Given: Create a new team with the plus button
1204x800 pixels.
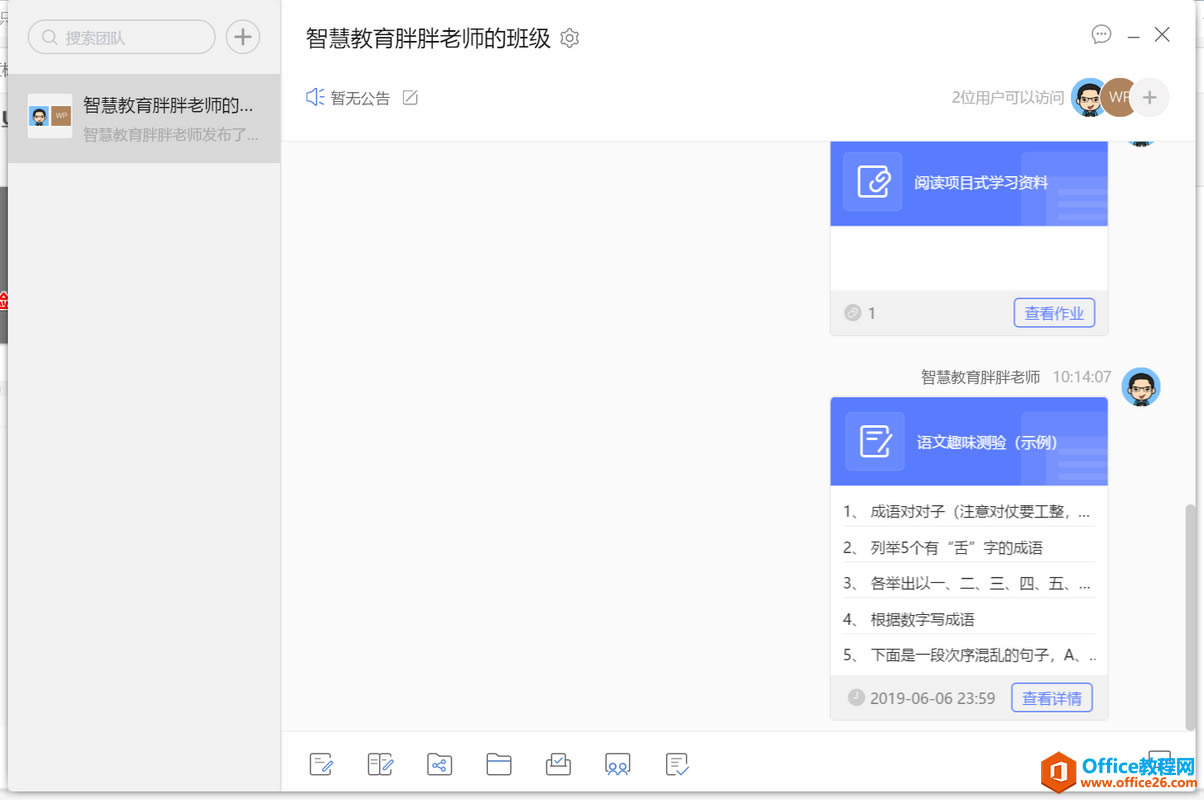Looking at the screenshot, I should tap(242, 38).
